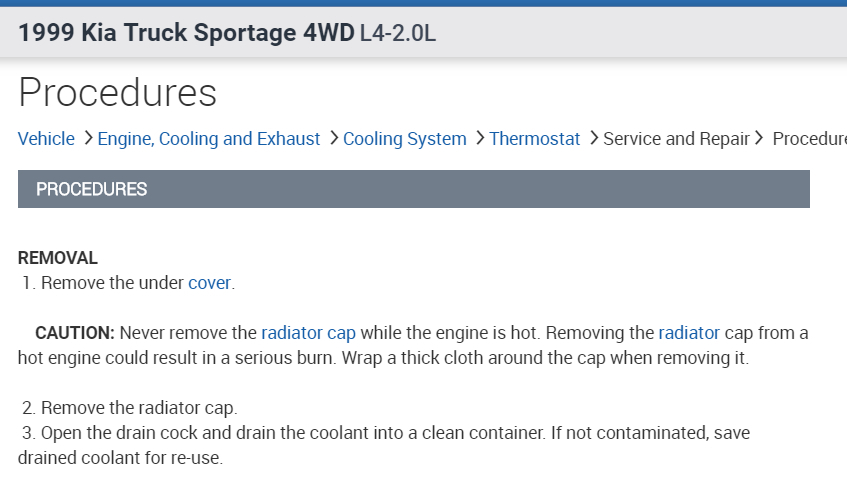
Task: Click the chevron after Service and Repair
Action: (759, 138)
